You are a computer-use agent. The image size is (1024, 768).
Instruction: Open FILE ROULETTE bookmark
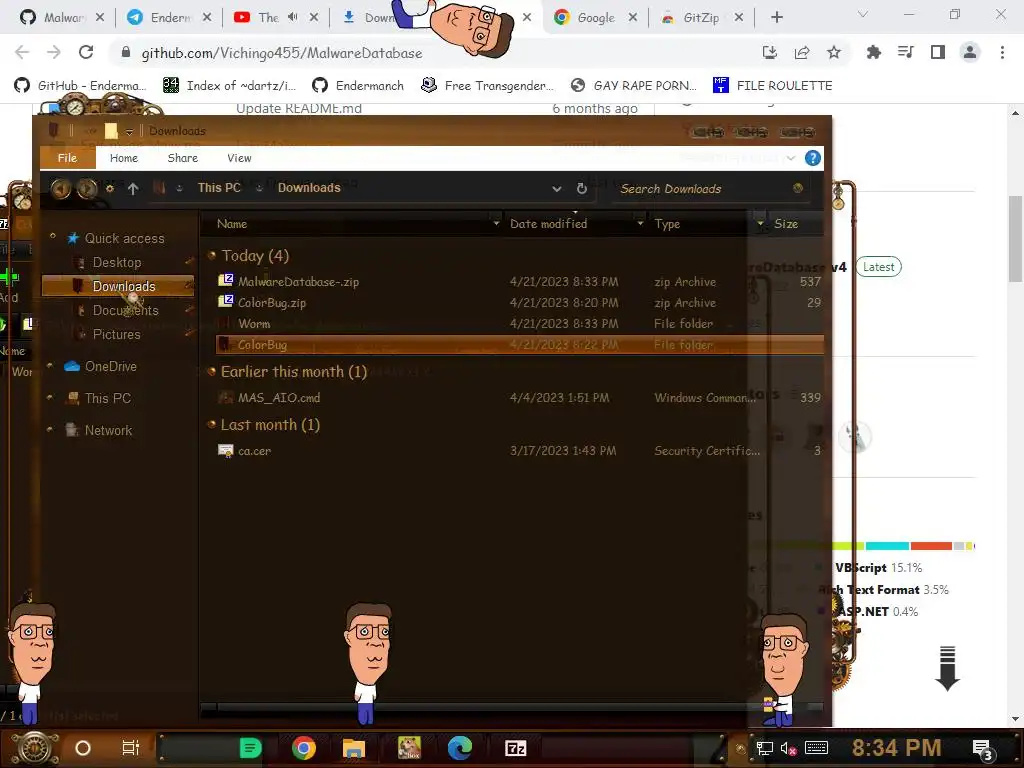click(x=773, y=86)
